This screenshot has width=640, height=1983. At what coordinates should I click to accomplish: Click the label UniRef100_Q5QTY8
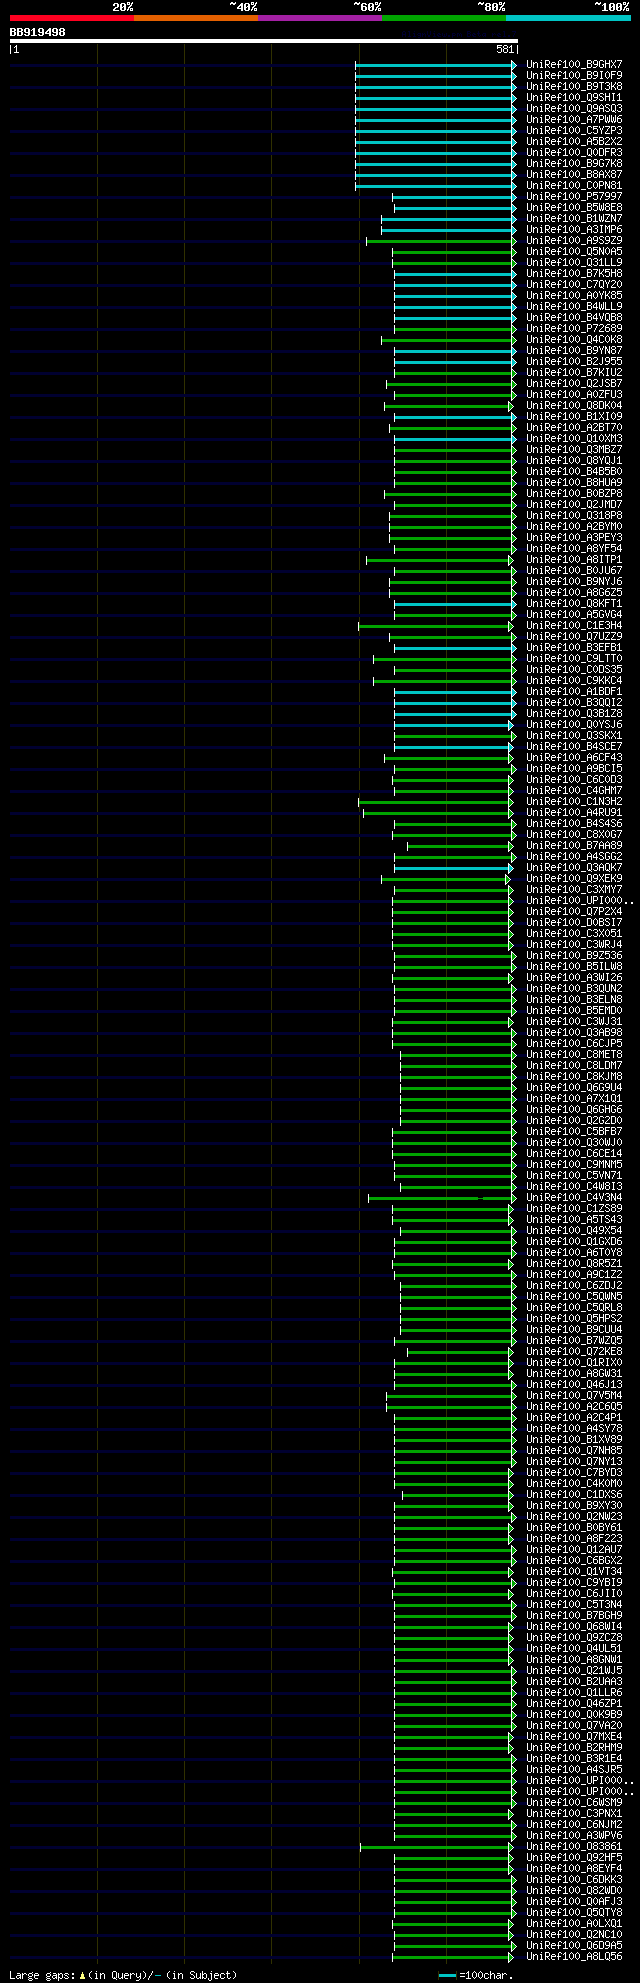click(x=574, y=1912)
